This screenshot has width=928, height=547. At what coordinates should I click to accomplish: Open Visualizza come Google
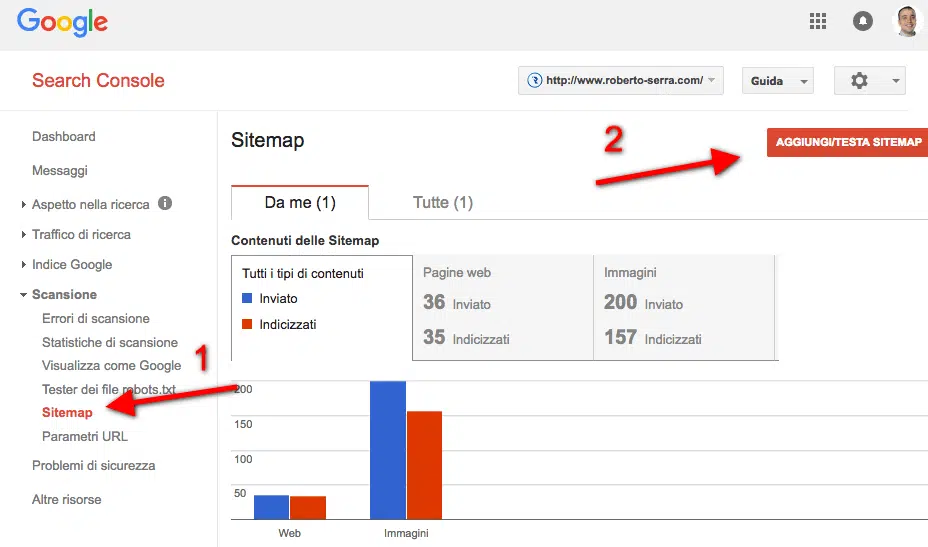(111, 366)
